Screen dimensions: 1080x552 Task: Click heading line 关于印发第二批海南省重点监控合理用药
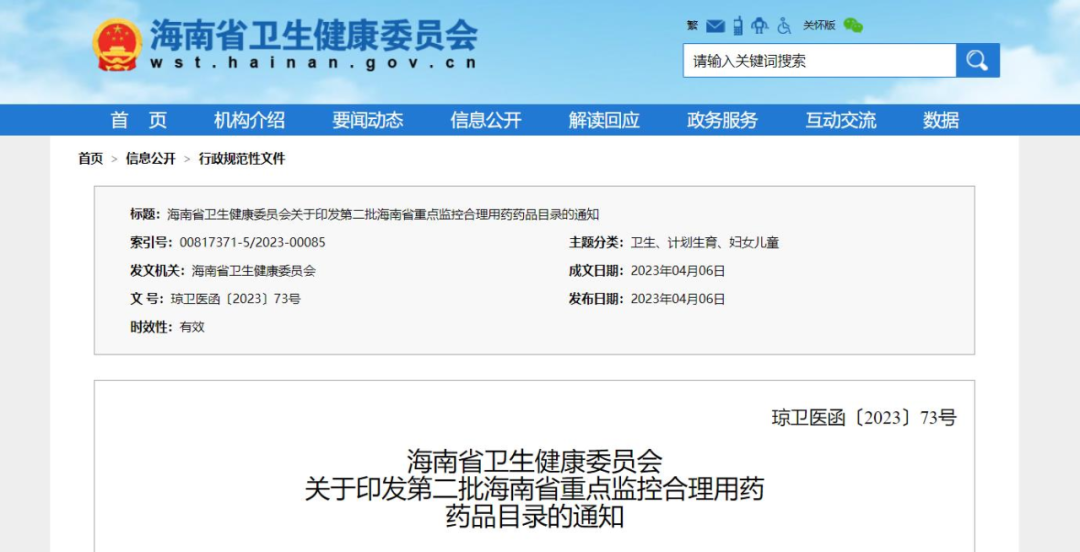click(534, 491)
